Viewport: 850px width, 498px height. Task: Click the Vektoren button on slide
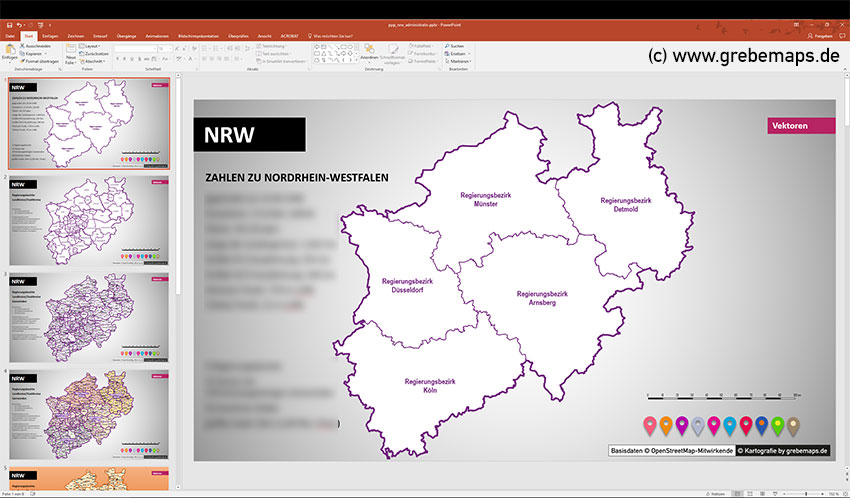pos(801,126)
